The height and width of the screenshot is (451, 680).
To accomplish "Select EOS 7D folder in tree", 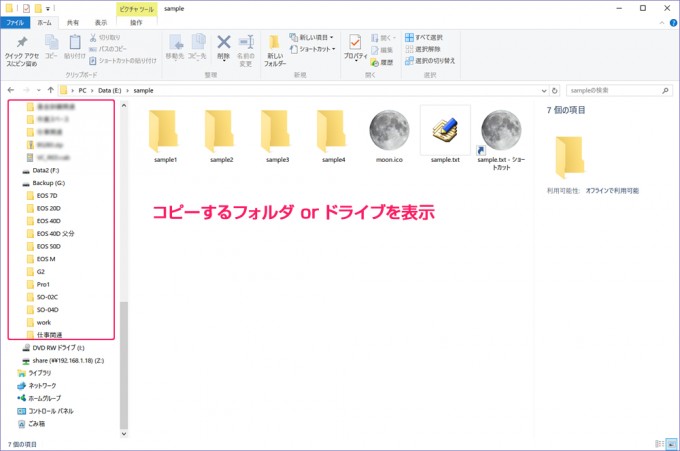I will 42,196.
